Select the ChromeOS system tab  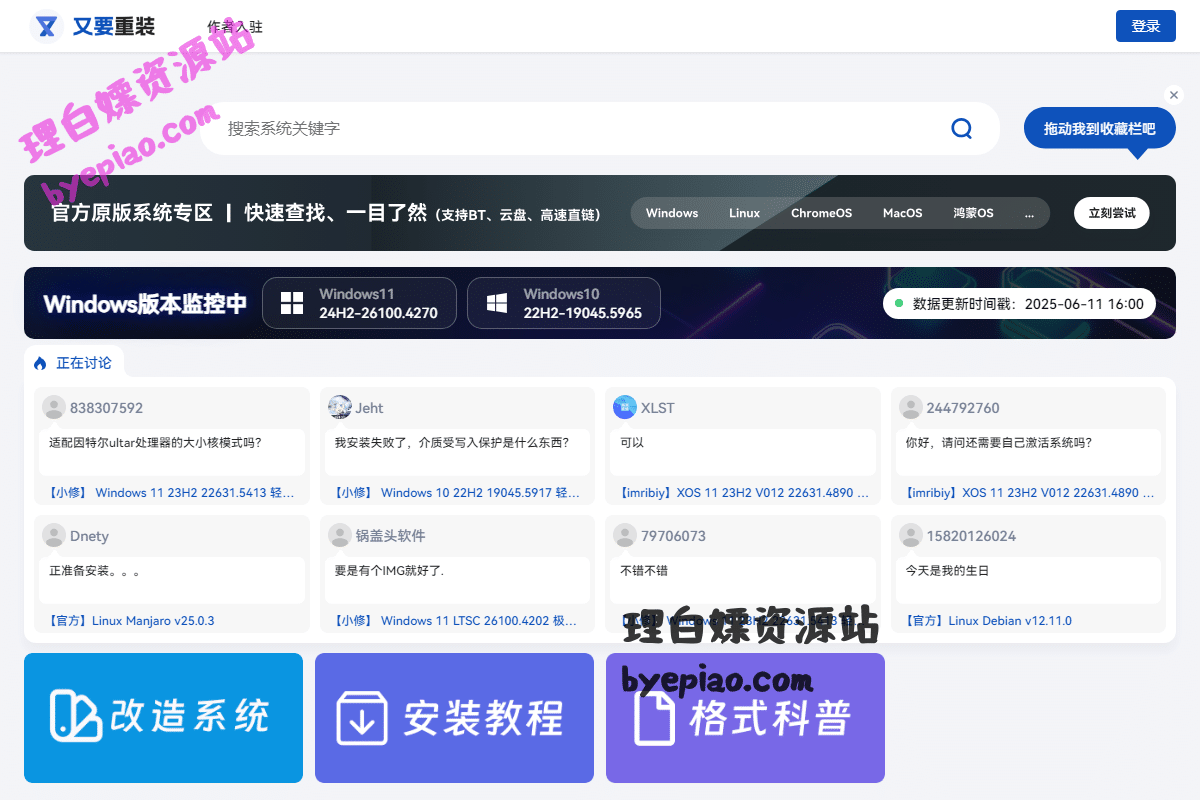click(821, 213)
